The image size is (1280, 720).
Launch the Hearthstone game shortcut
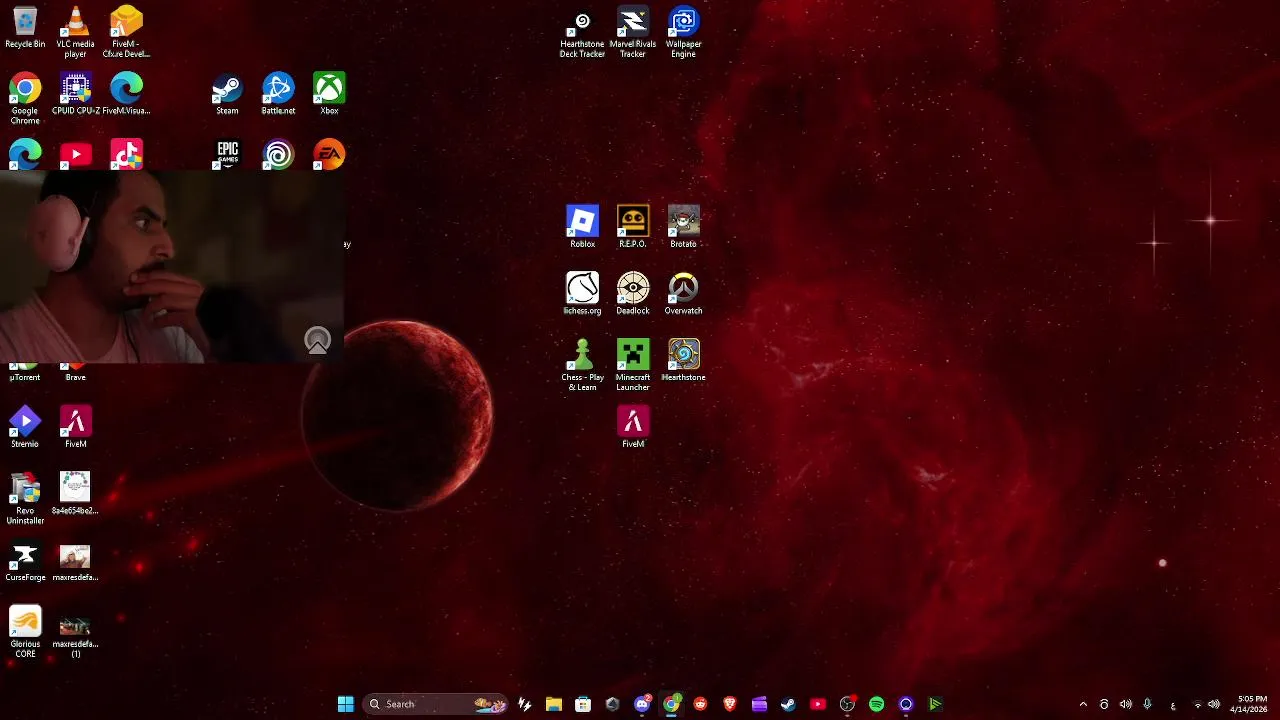(x=683, y=360)
